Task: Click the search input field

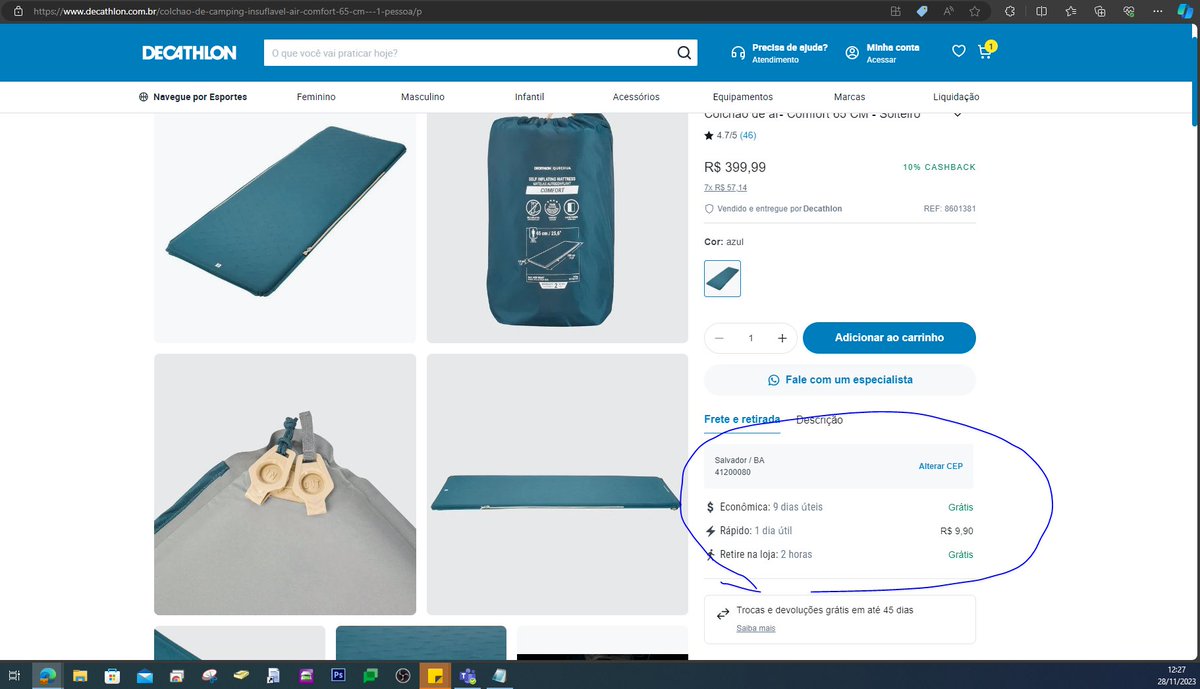Action: coord(470,53)
